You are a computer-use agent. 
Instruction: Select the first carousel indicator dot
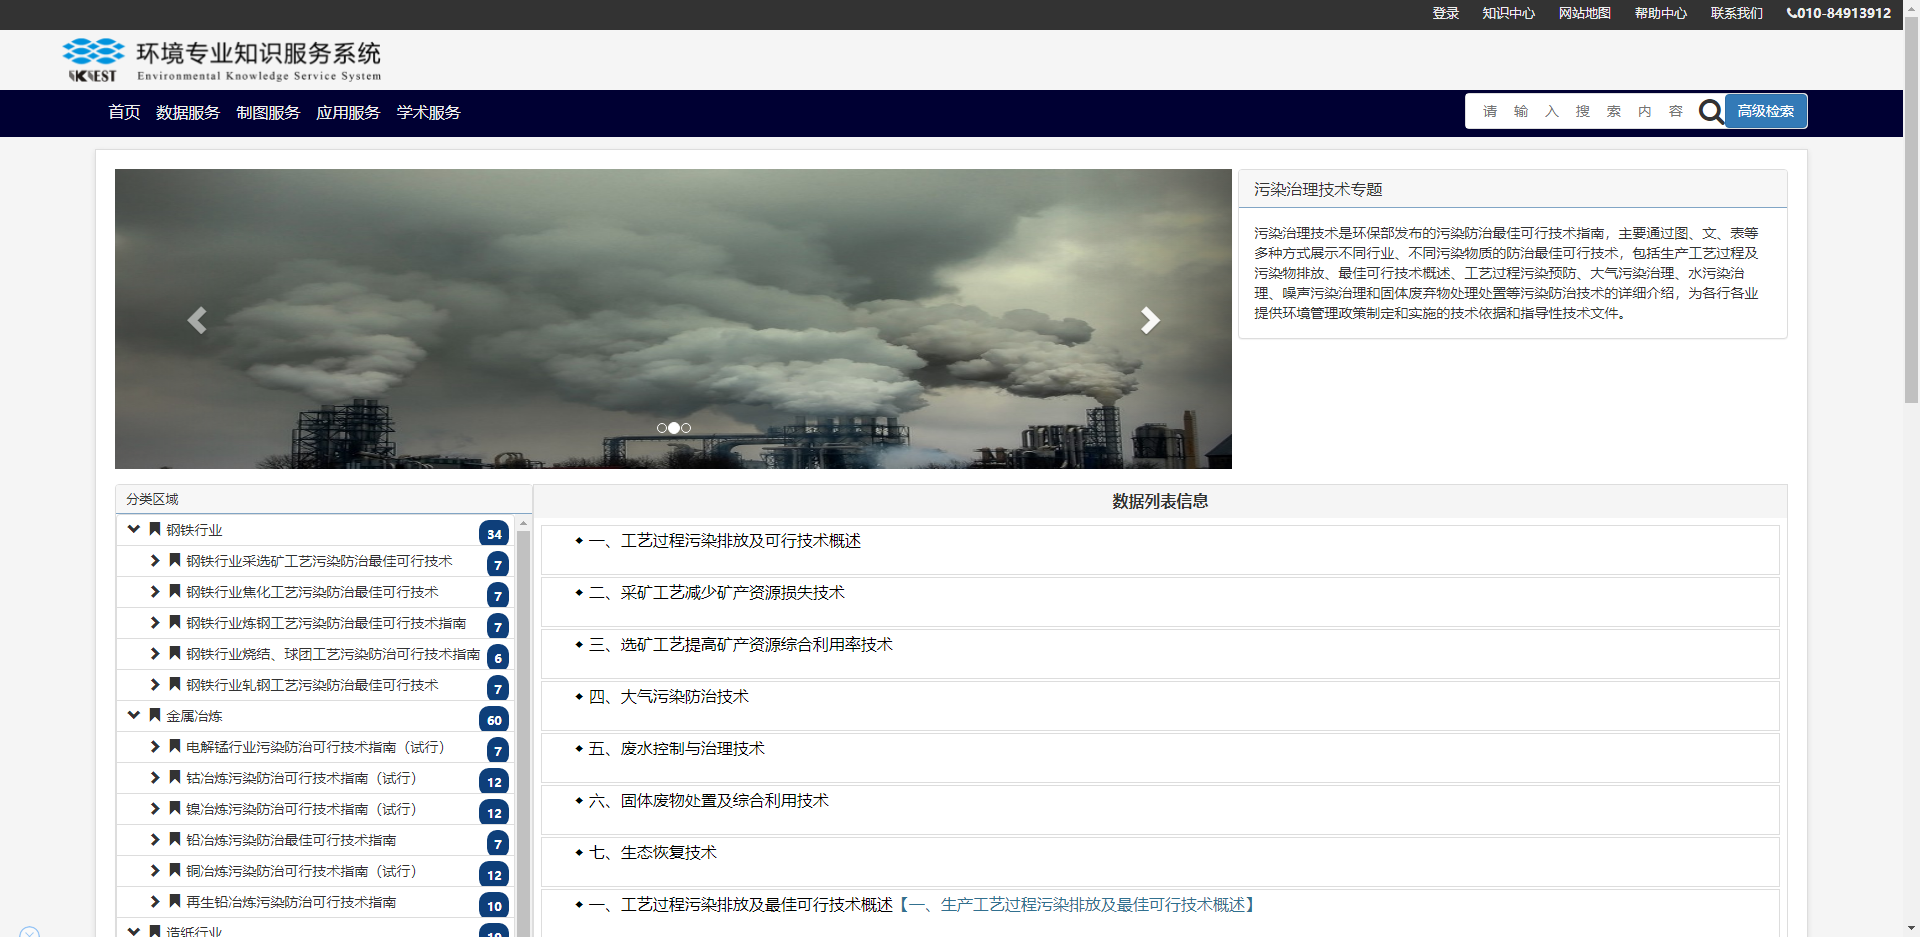tap(662, 428)
